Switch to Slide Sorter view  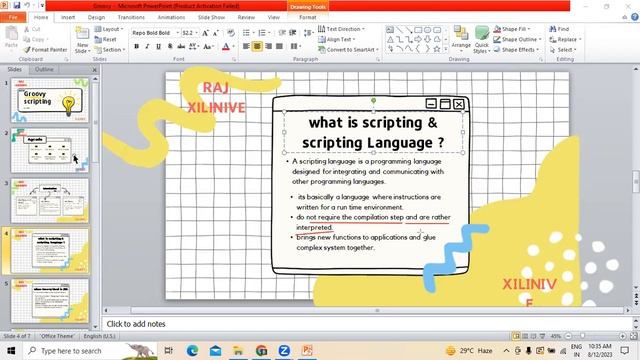[x=525, y=336]
